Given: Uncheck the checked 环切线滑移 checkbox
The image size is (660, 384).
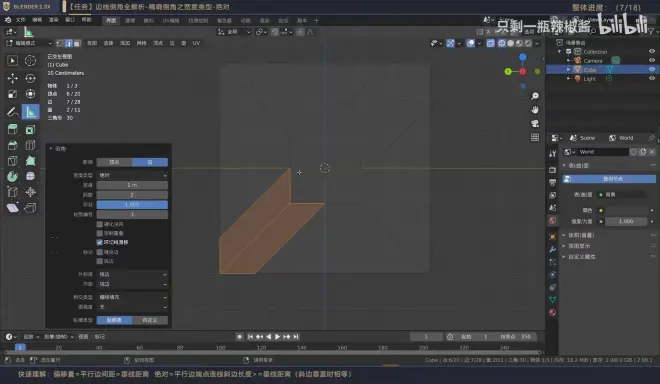Looking at the screenshot, I should point(100,242).
